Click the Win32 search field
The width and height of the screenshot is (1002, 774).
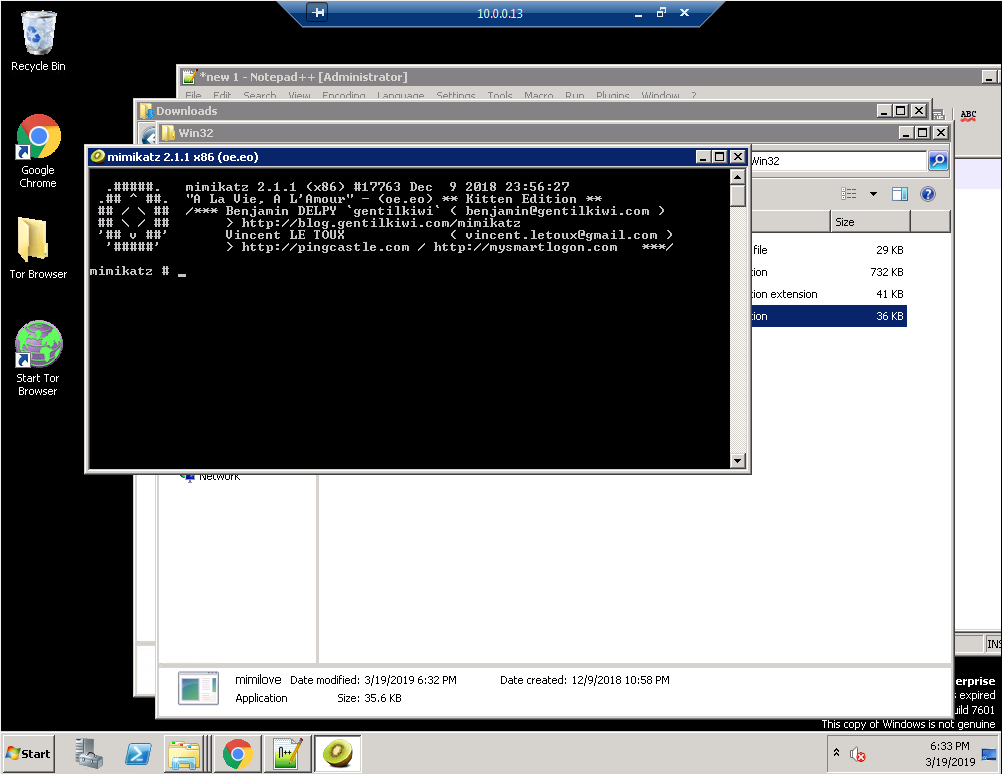click(x=838, y=160)
